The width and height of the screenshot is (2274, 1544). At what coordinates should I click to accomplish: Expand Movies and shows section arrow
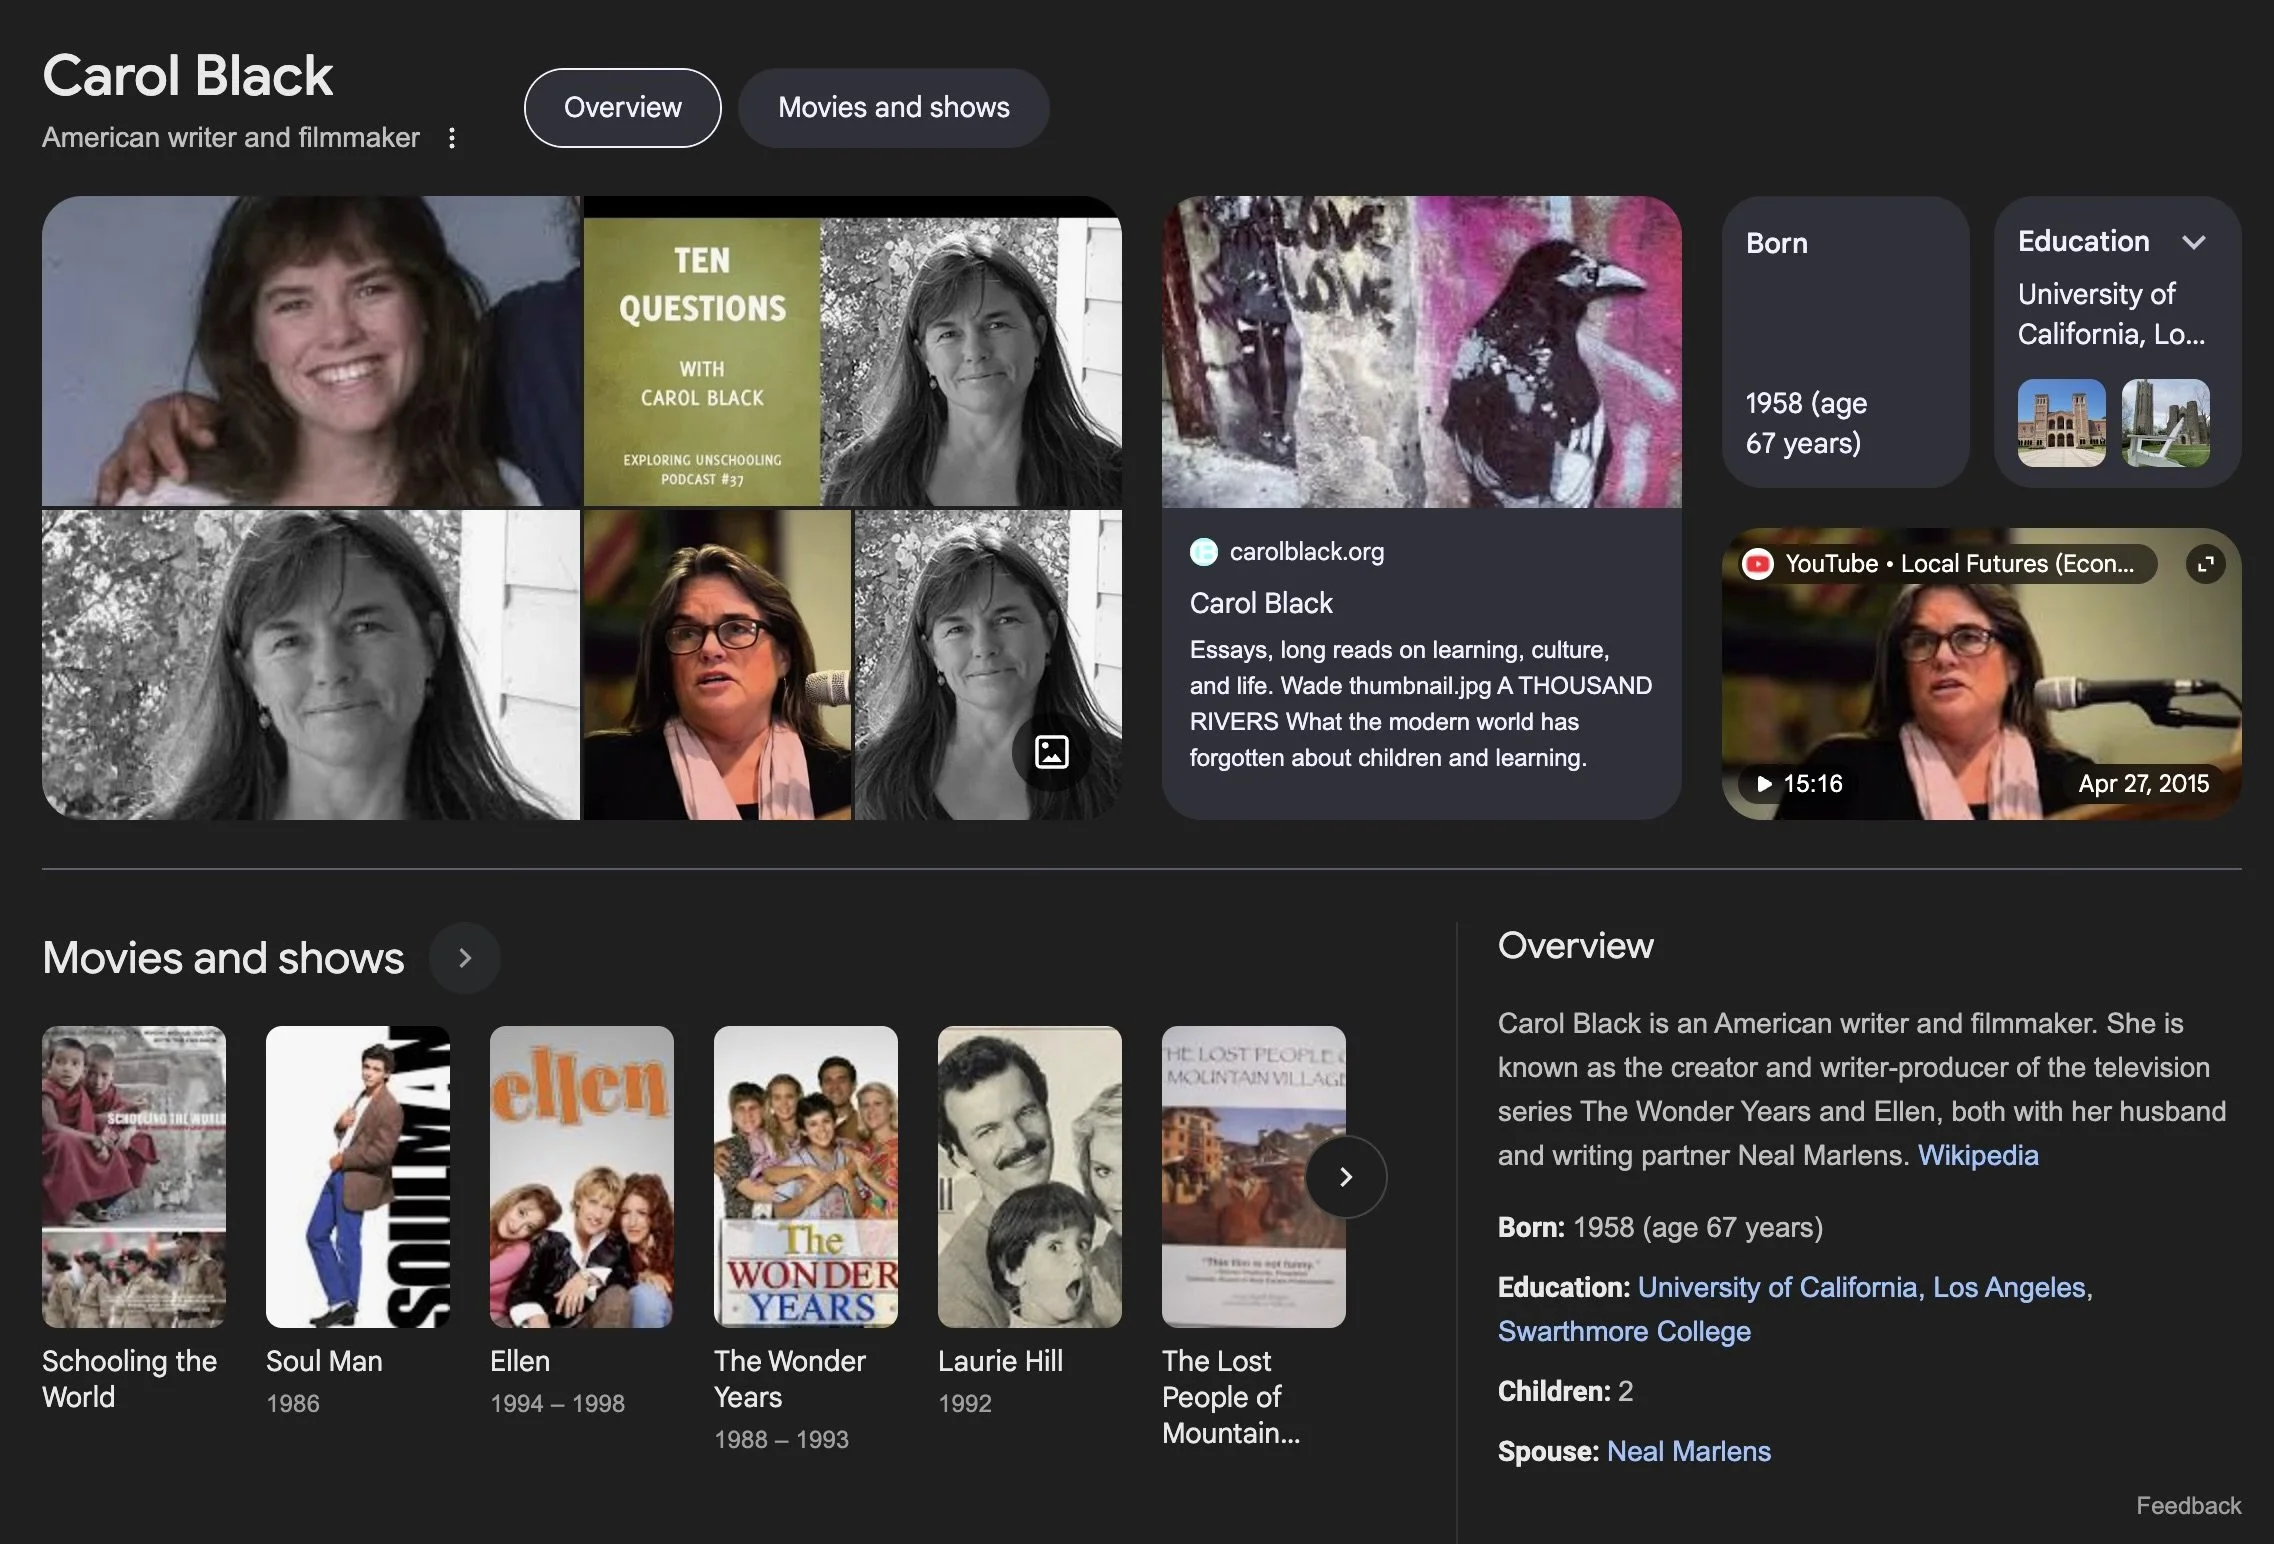coord(464,958)
